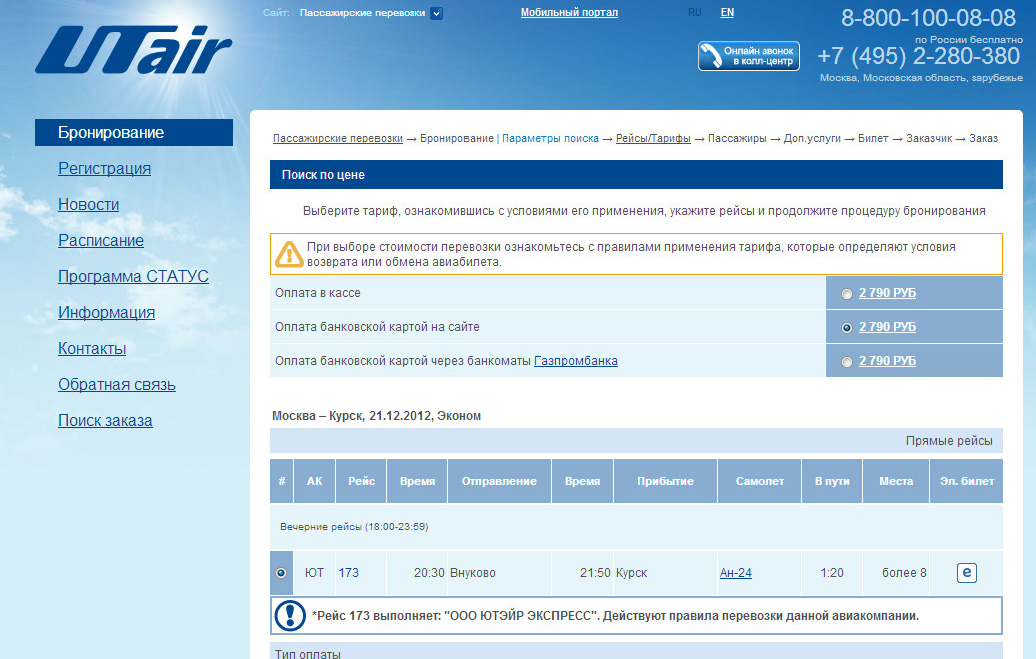Switch language to RU
Image resolution: width=1036 pixels, height=659 pixels.
pos(694,13)
